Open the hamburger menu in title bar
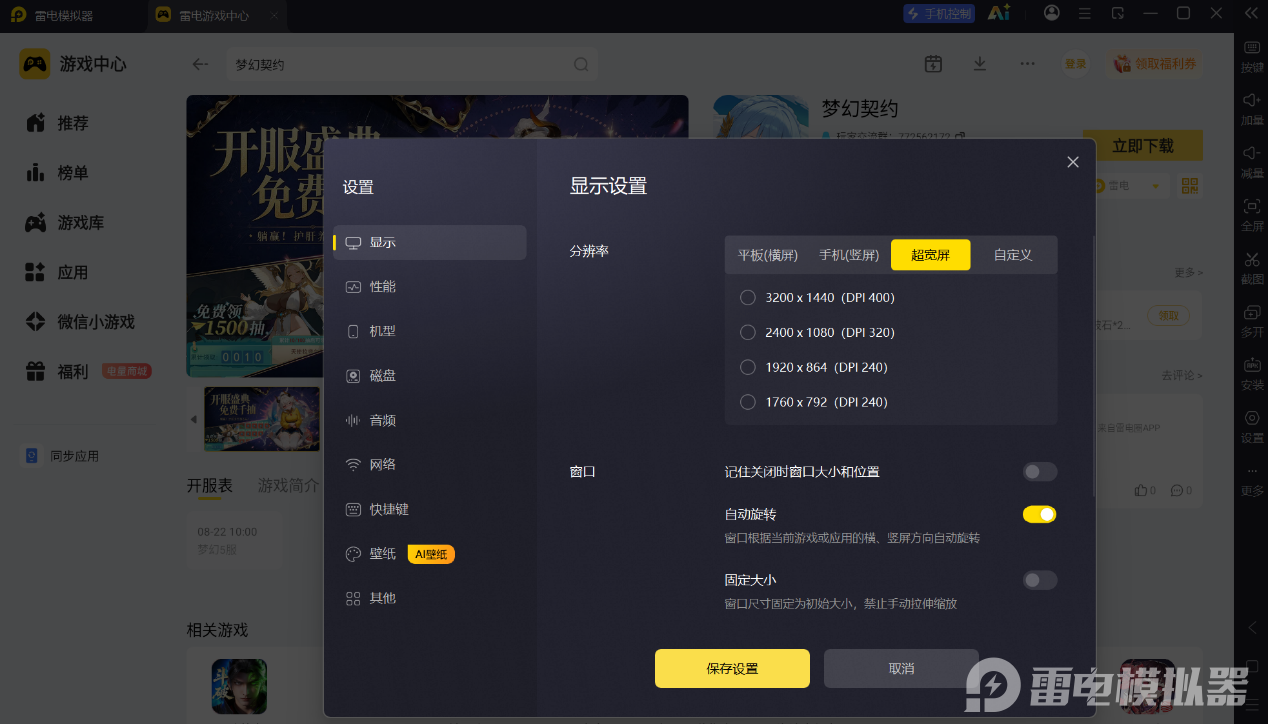The width and height of the screenshot is (1268, 724). click(x=1085, y=13)
